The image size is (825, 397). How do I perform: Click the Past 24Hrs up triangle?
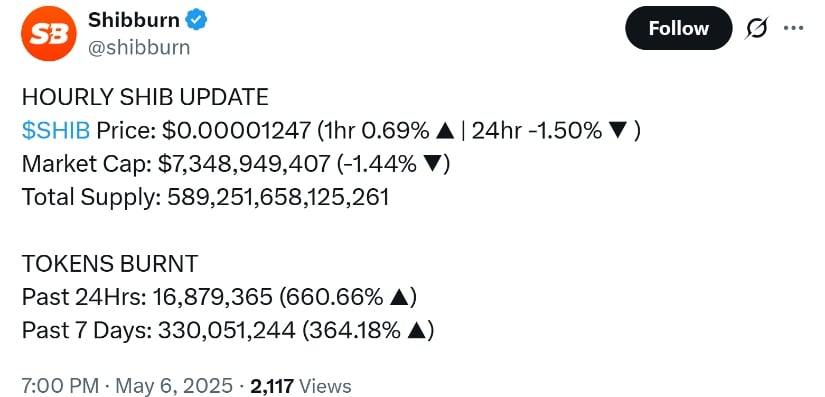[x=398, y=298]
